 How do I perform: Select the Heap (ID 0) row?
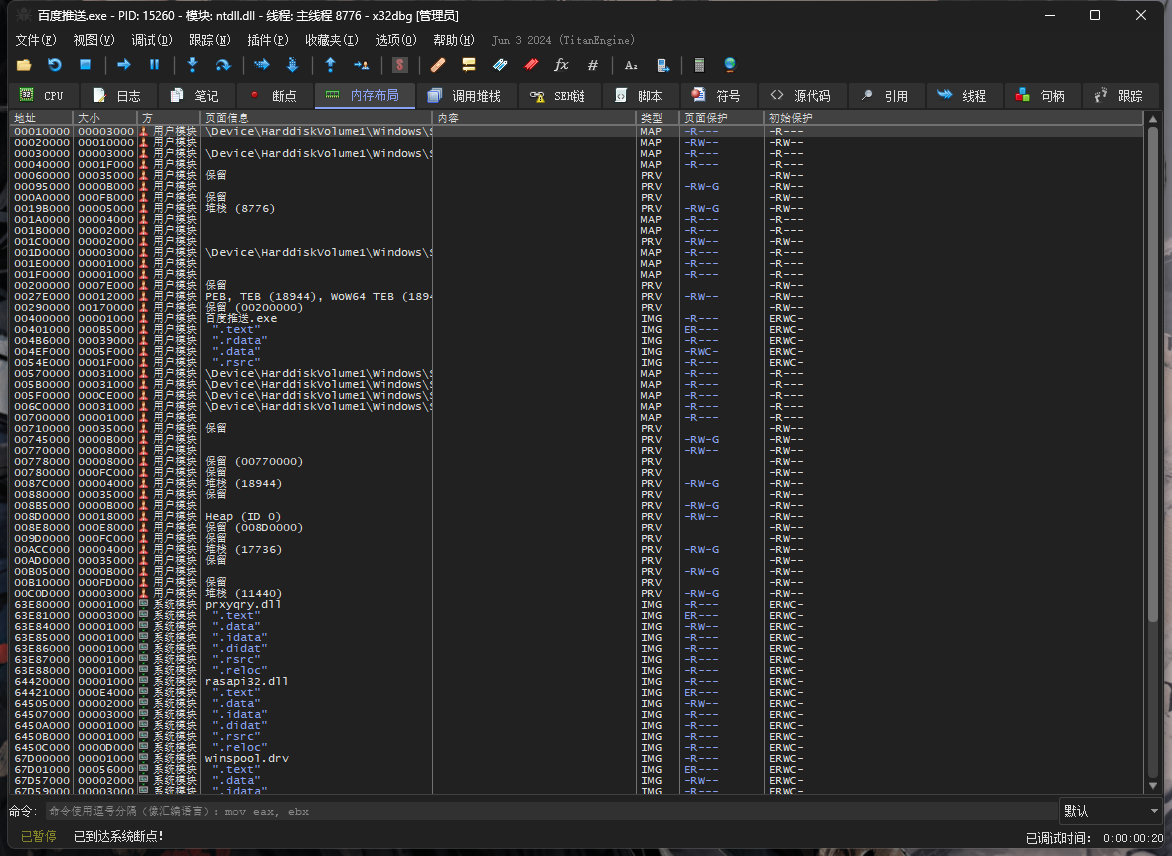tap(576, 517)
